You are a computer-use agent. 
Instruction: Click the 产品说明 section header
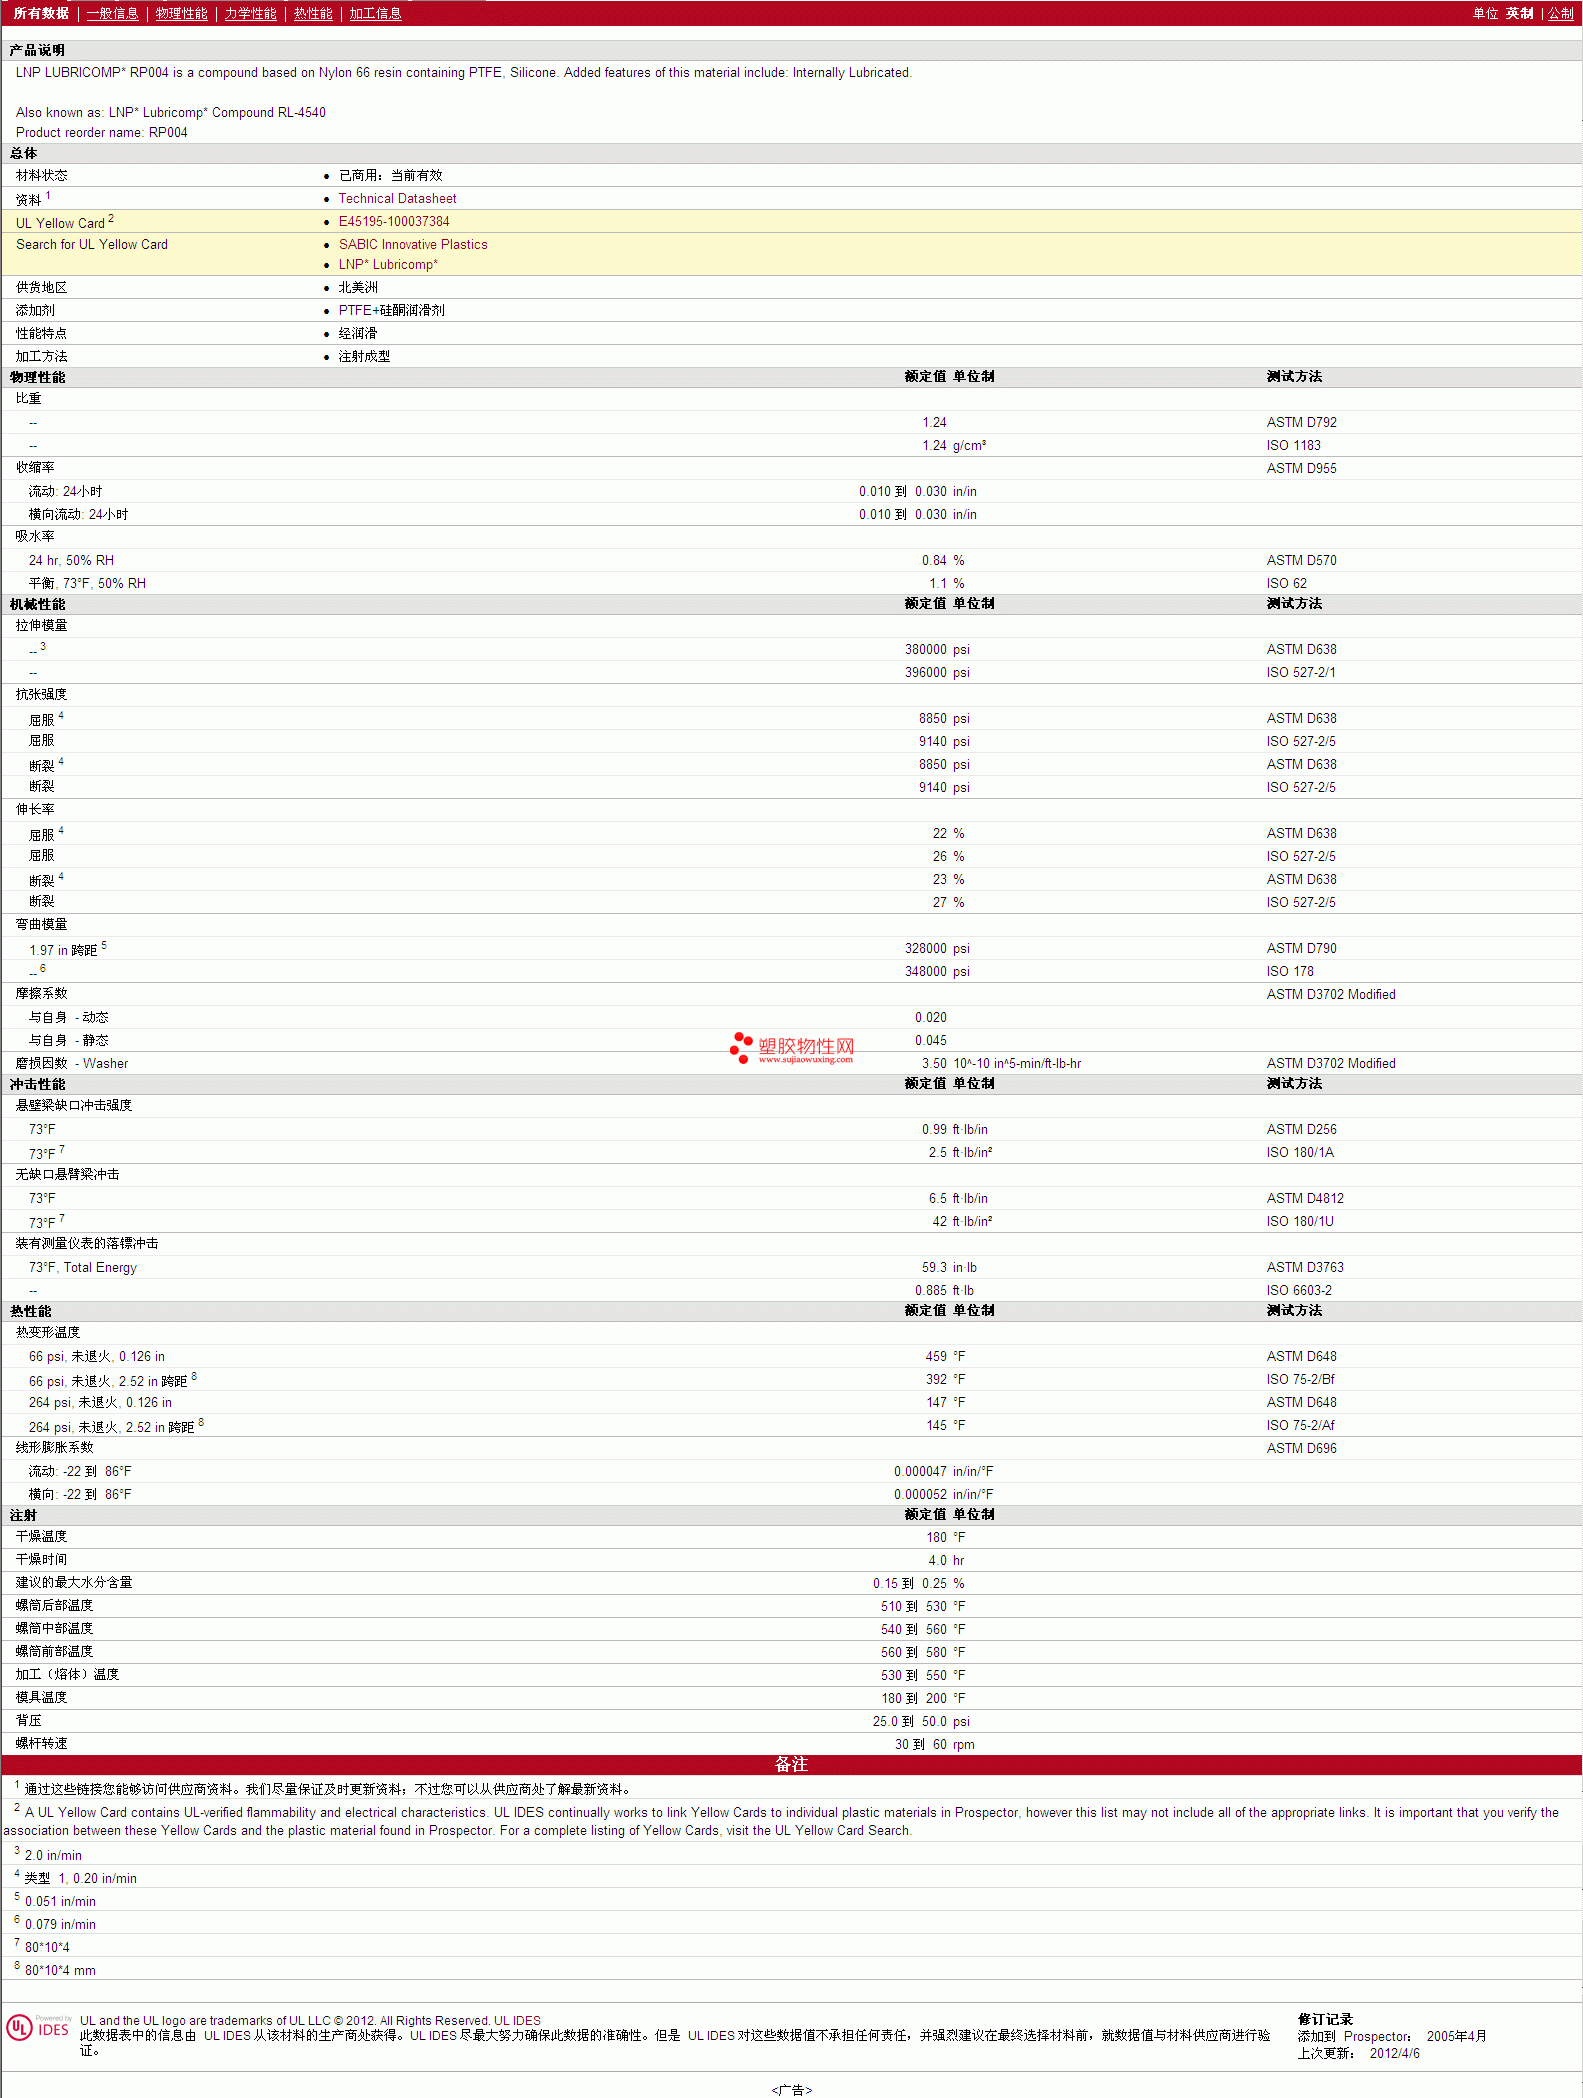click(37, 51)
